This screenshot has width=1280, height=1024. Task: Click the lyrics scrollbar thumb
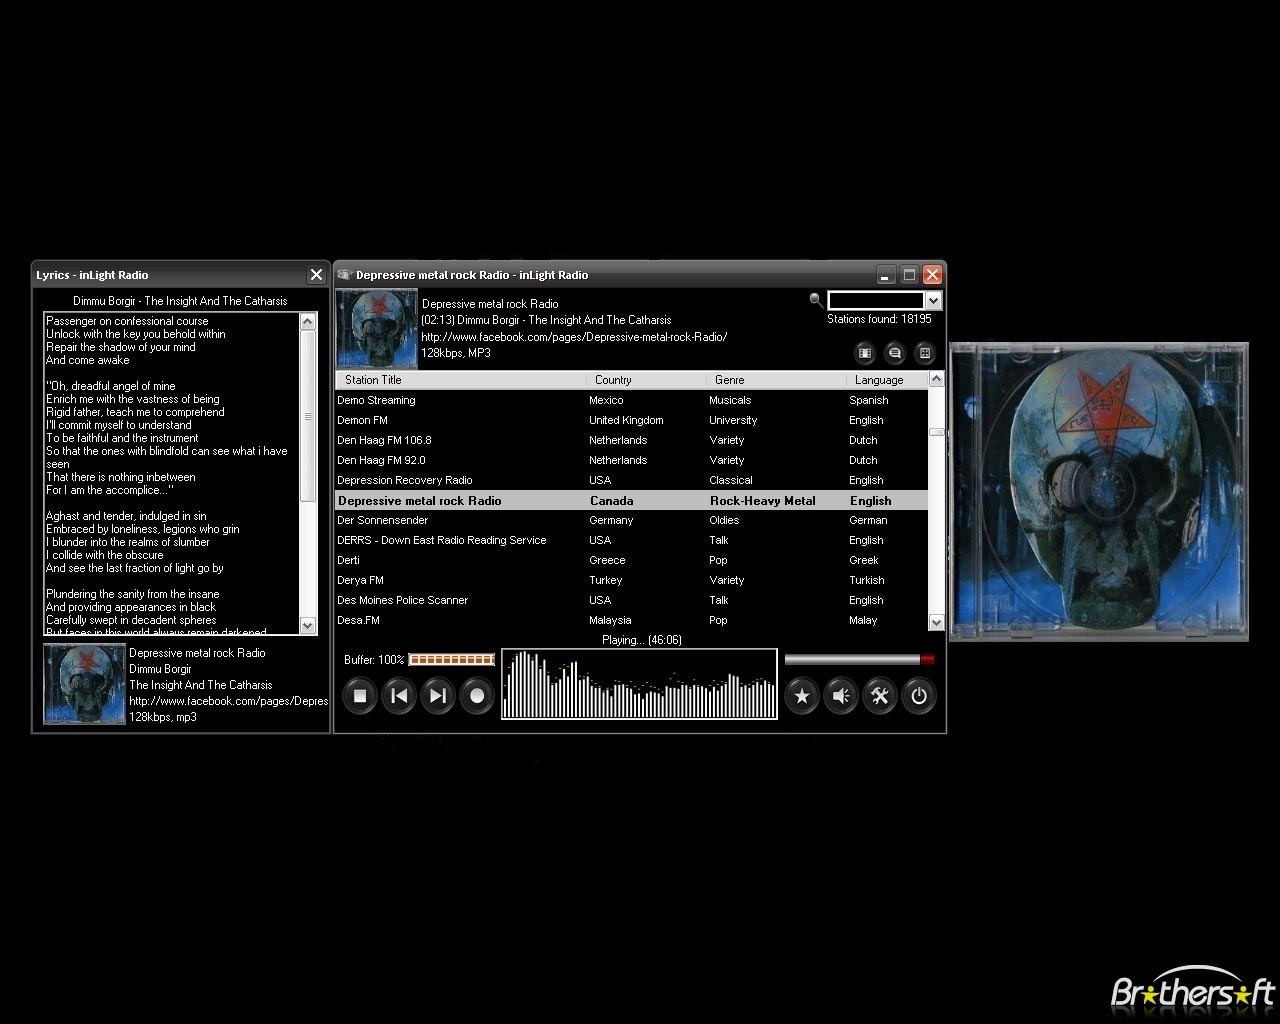(308, 415)
